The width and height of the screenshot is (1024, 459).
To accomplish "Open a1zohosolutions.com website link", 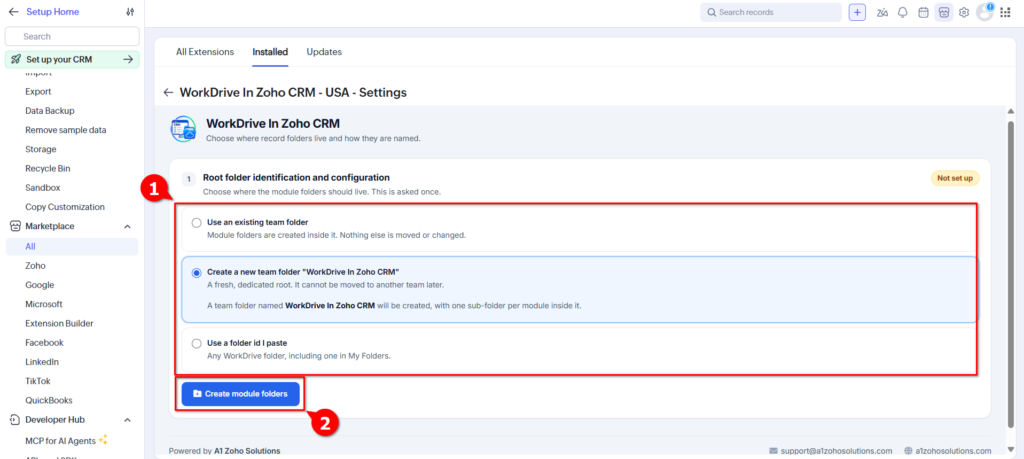I will click(x=953, y=451).
